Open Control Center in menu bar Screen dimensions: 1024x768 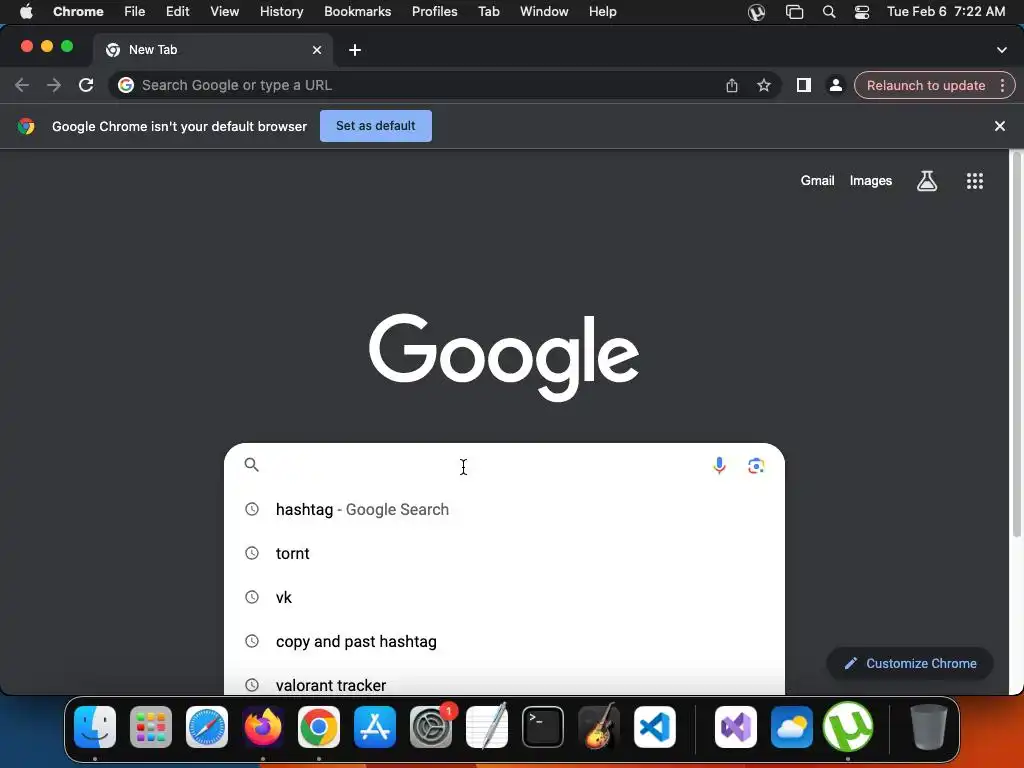click(x=862, y=11)
